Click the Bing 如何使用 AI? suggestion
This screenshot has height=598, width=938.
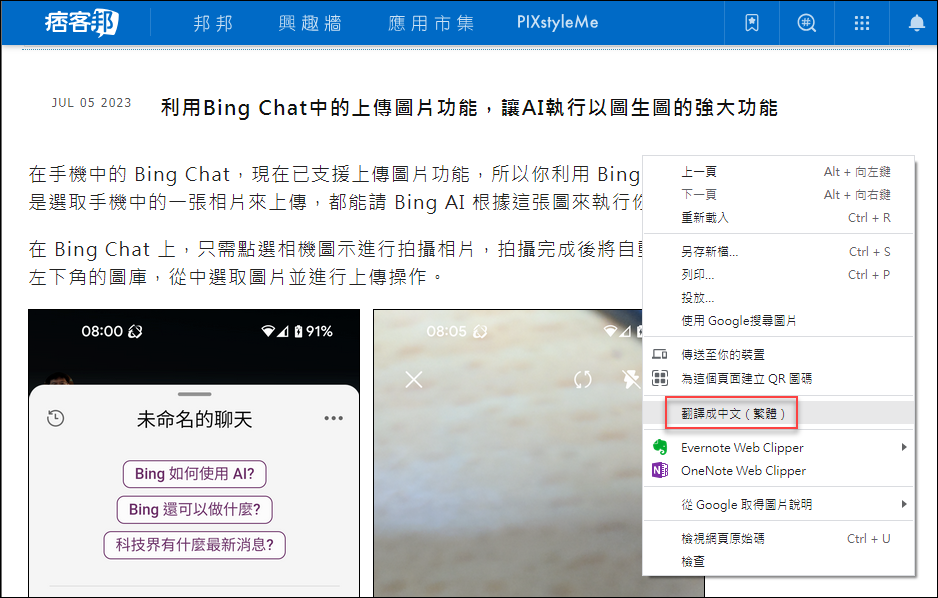pyautogui.click(x=194, y=474)
